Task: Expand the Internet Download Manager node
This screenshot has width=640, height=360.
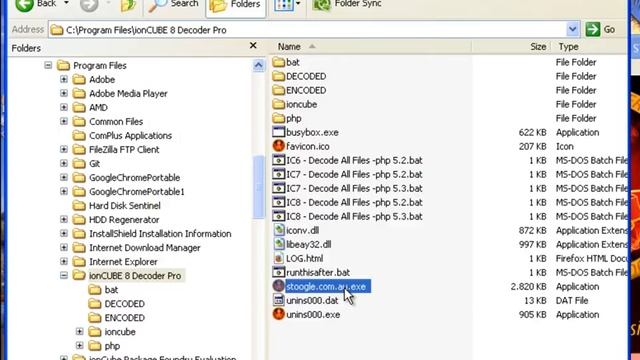Action: [x=64, y=247]
